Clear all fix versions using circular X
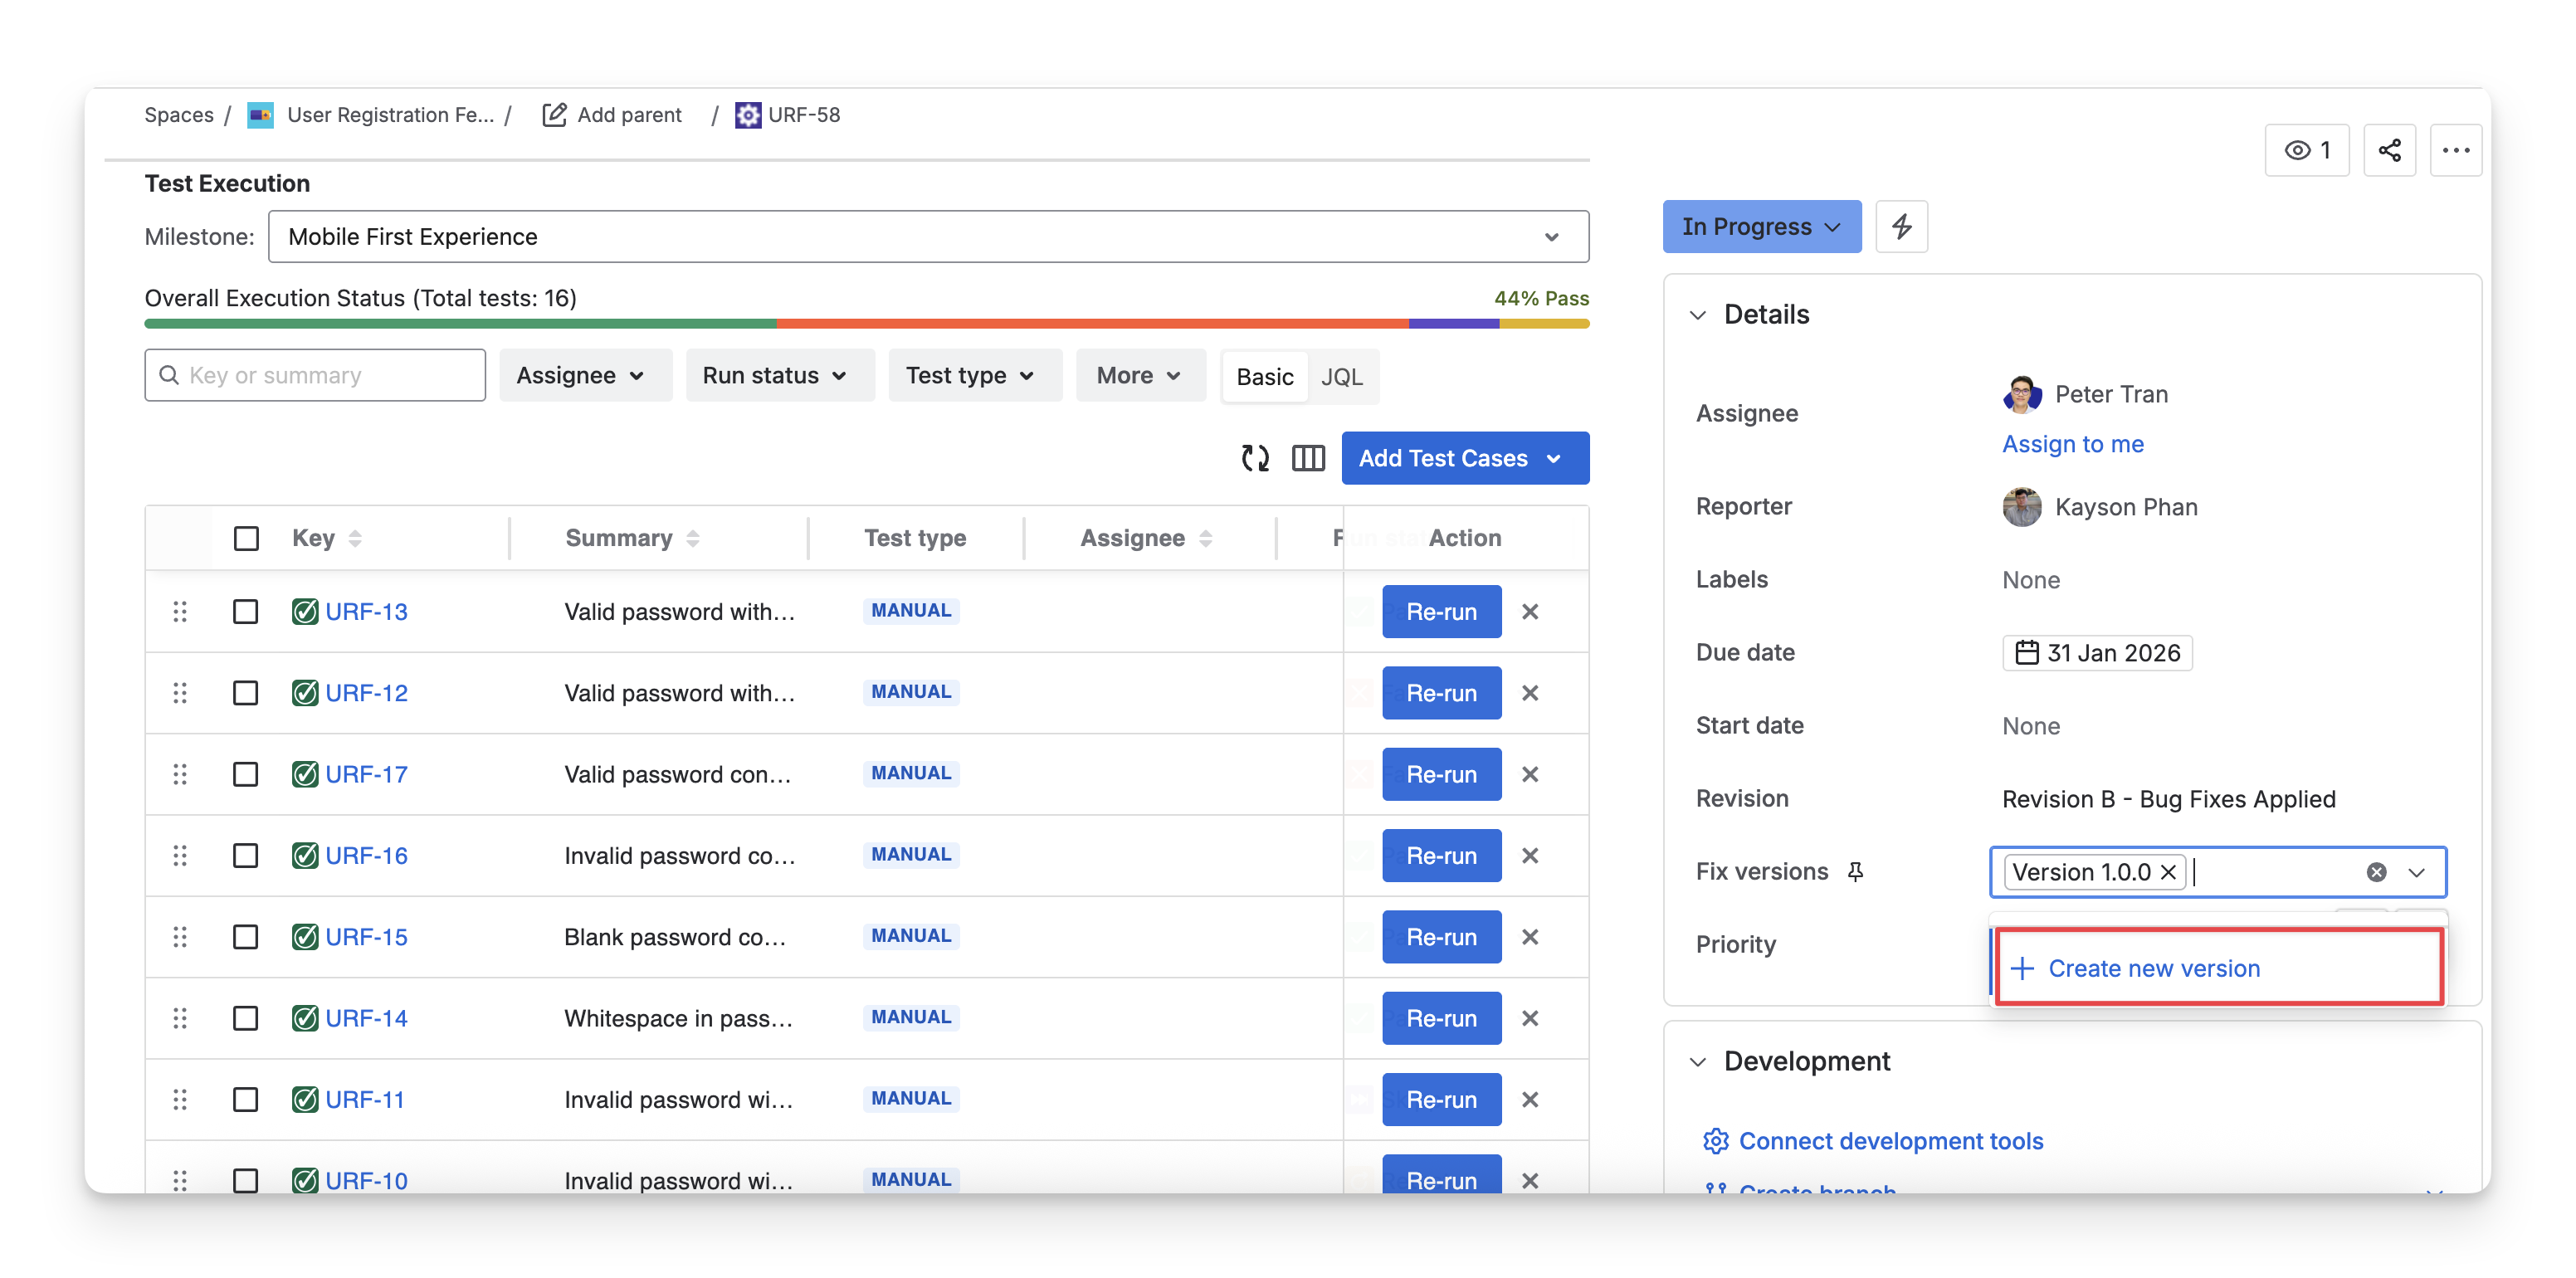2576x1278 pixels. click(2376, 872)
